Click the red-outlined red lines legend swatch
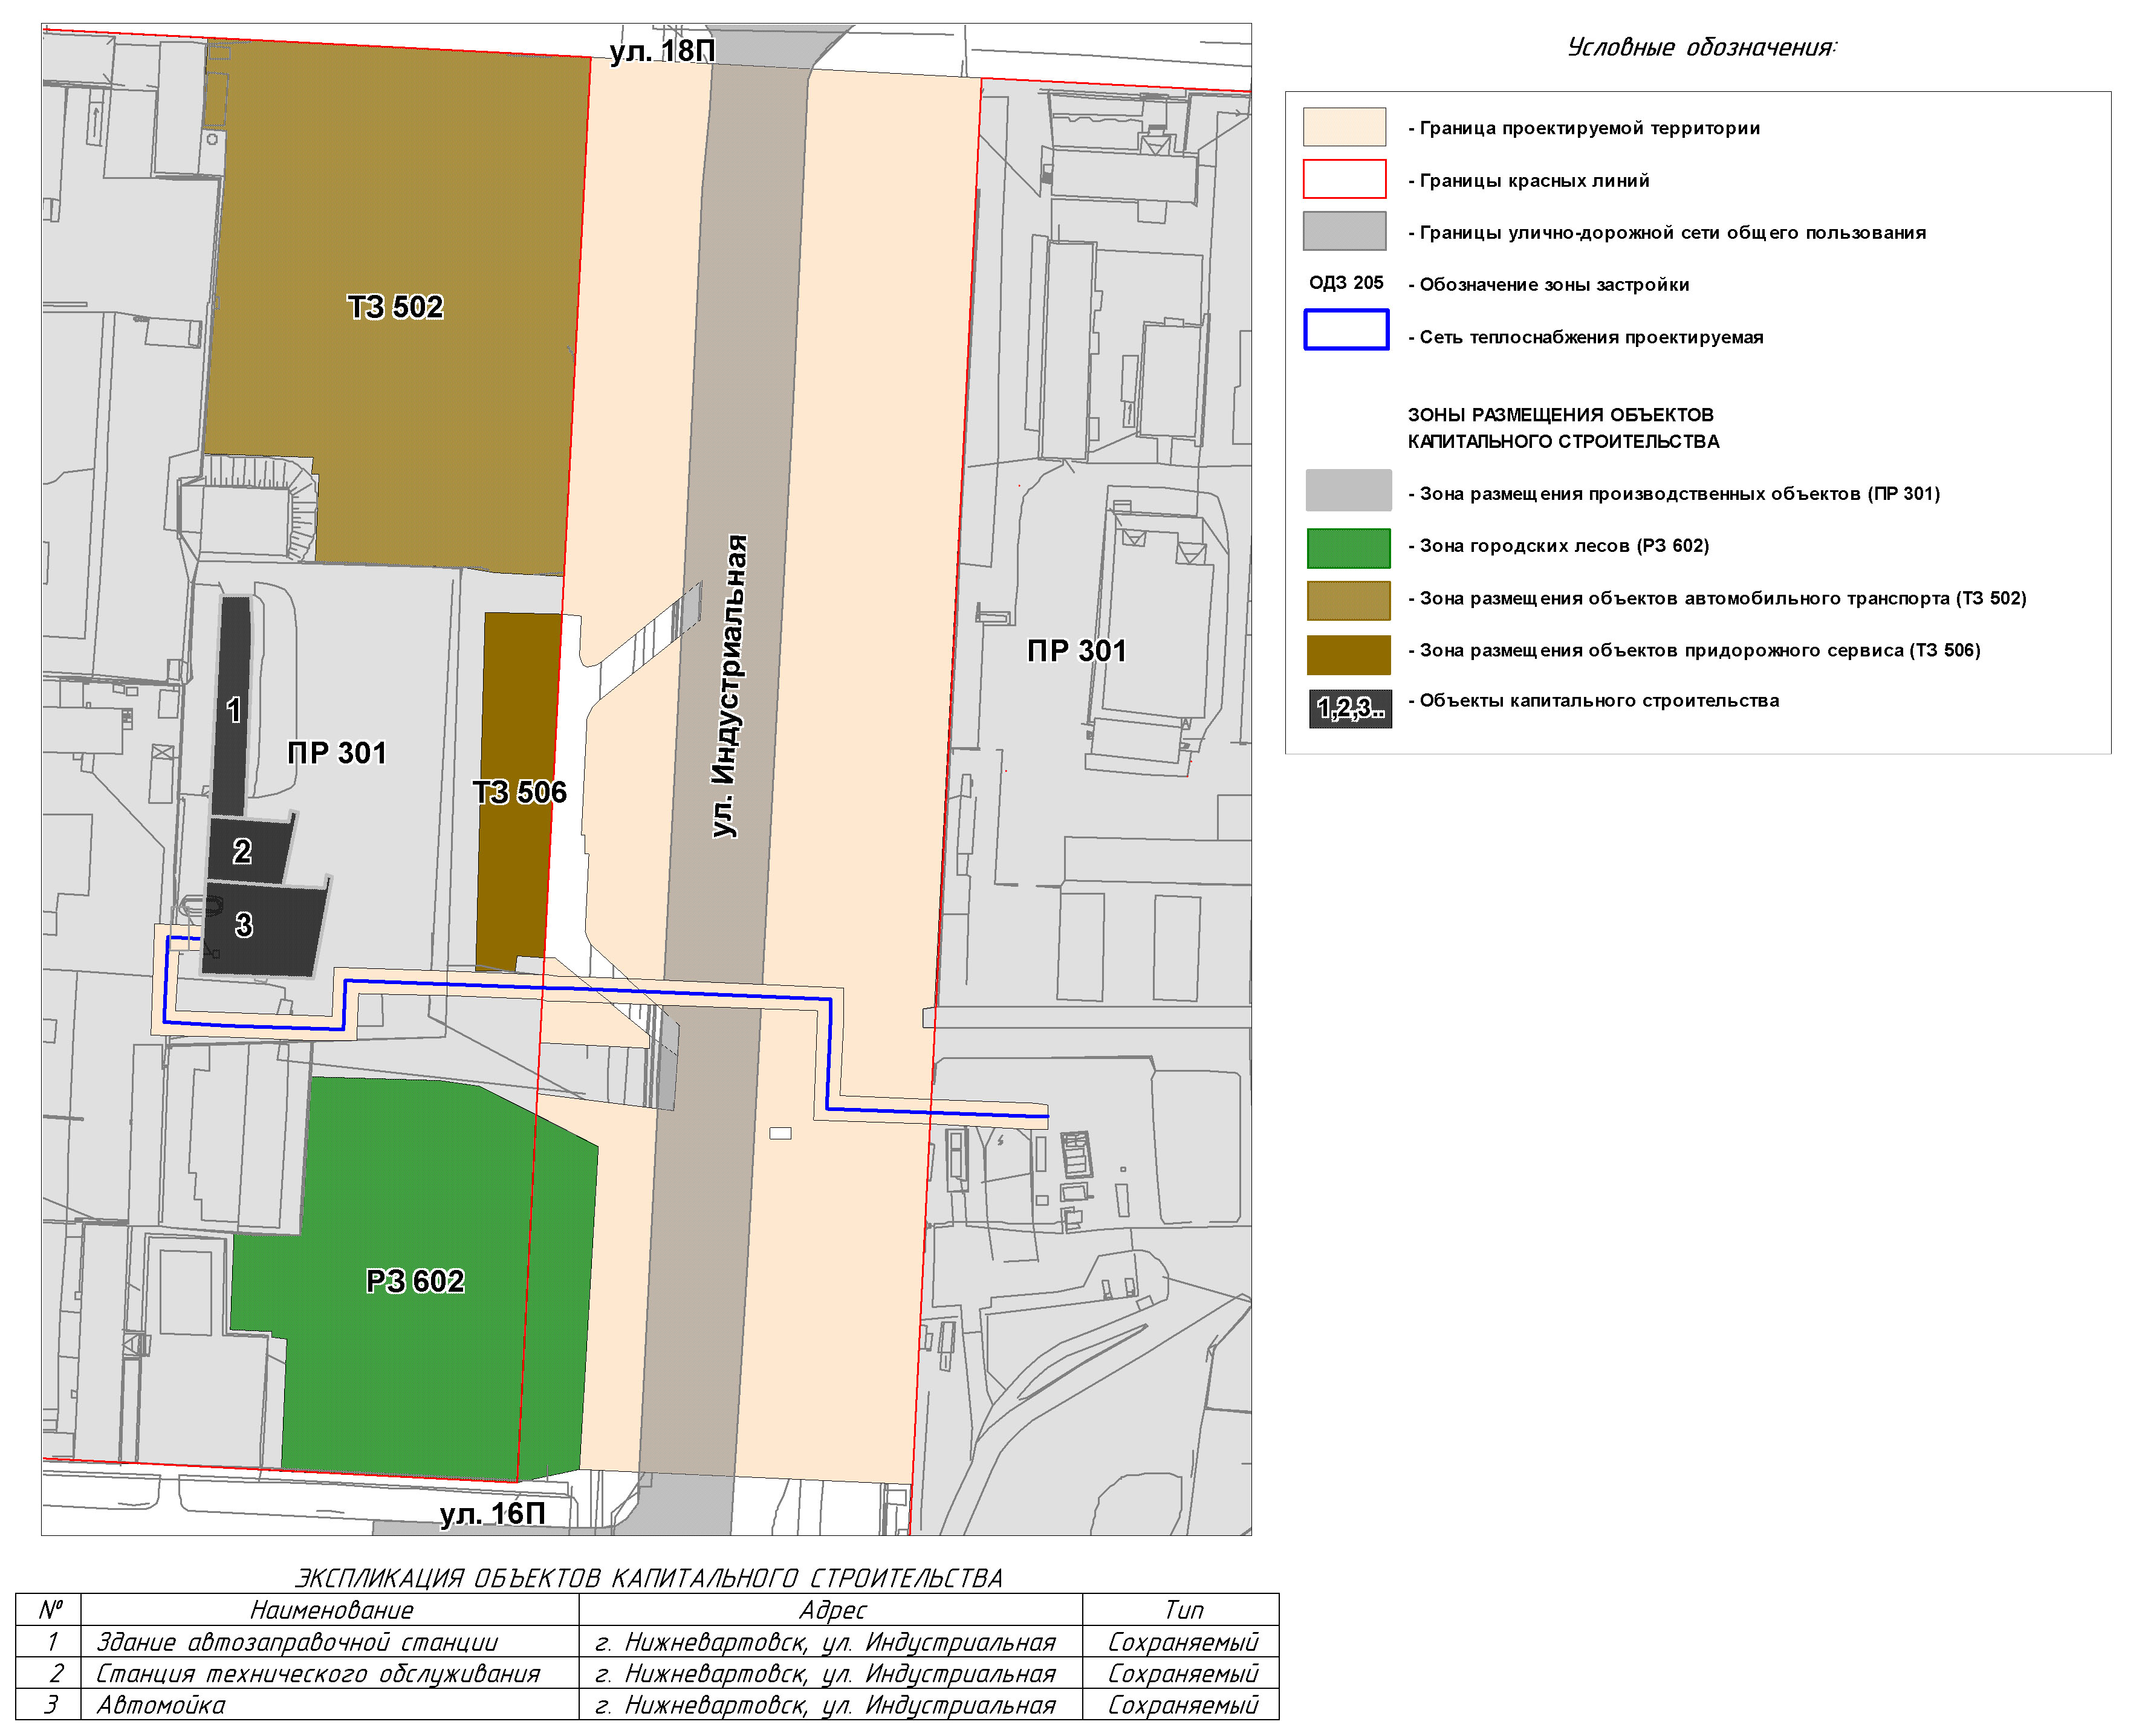 (1344, 179)
